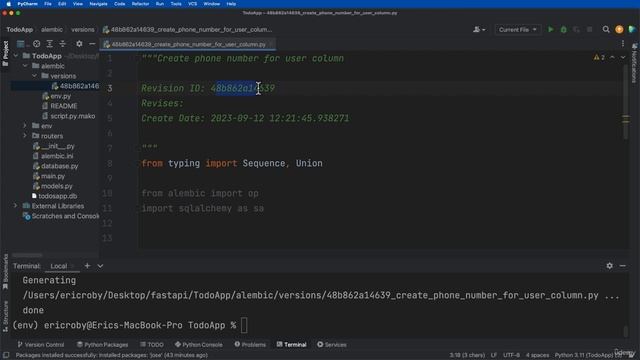The width and height of the screenshot is (640, 360).
Task: Open the Refactor menu
Action: pos(140,4)
